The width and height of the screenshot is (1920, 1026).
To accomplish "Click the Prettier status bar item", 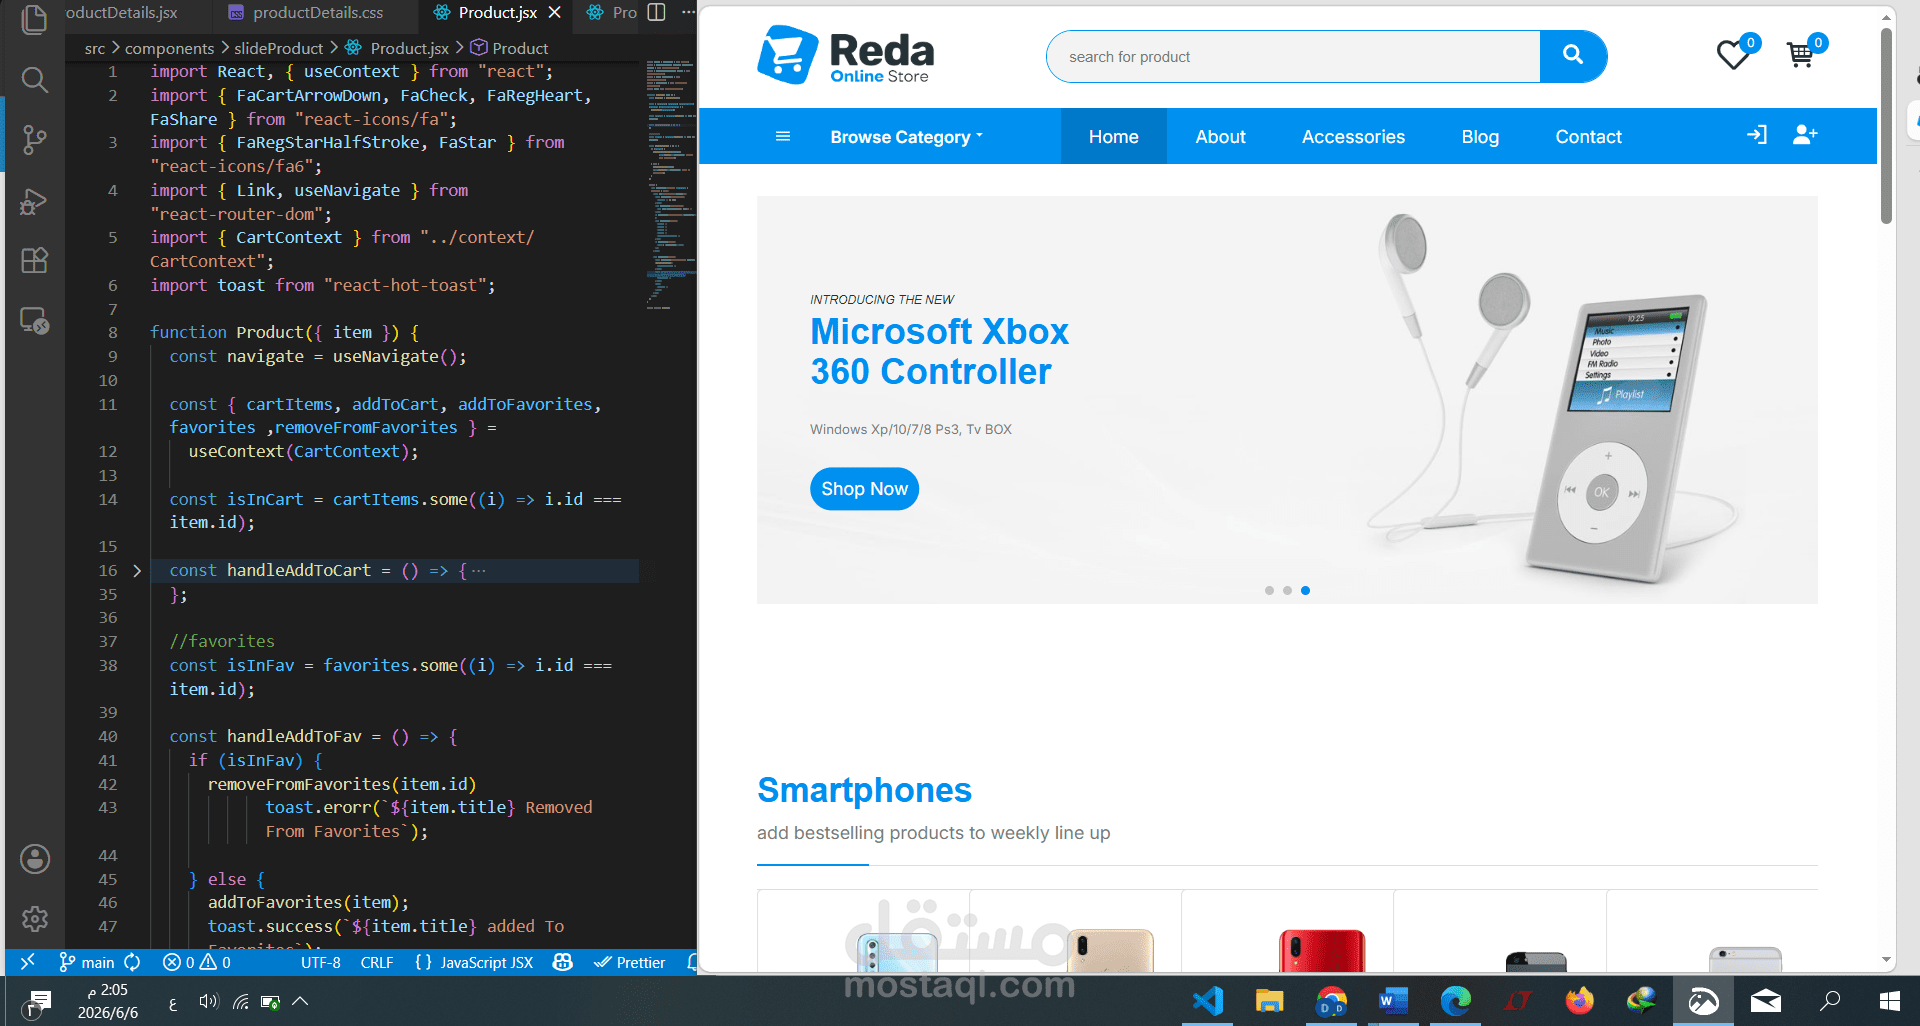I will [630, 962].
